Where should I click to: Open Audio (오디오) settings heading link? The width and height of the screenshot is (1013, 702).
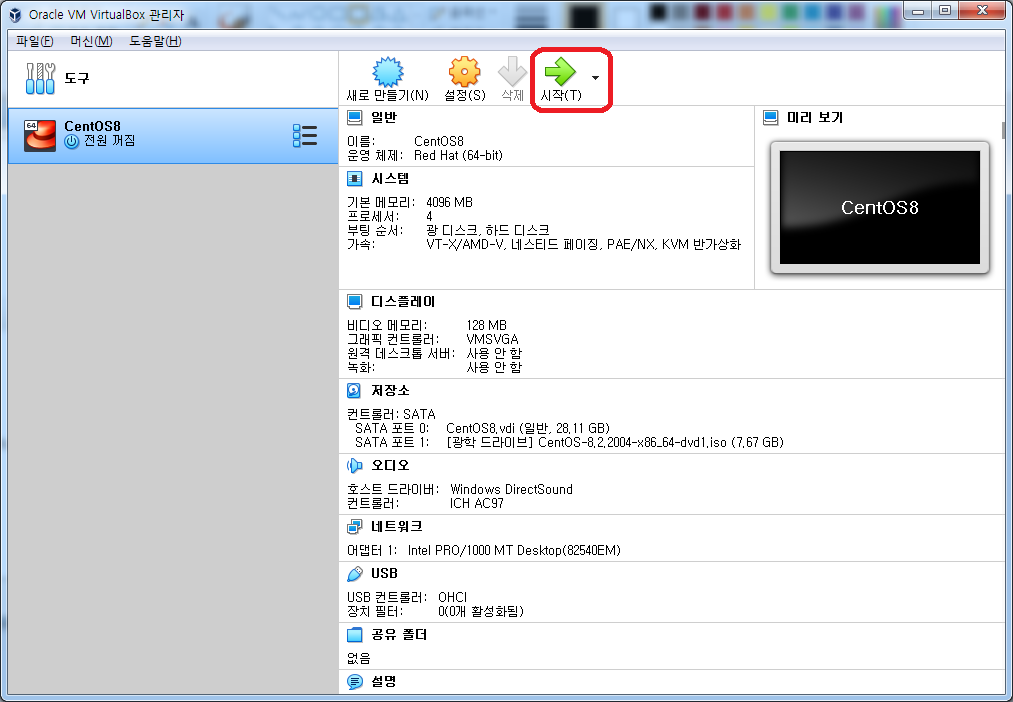click(390, 465)
